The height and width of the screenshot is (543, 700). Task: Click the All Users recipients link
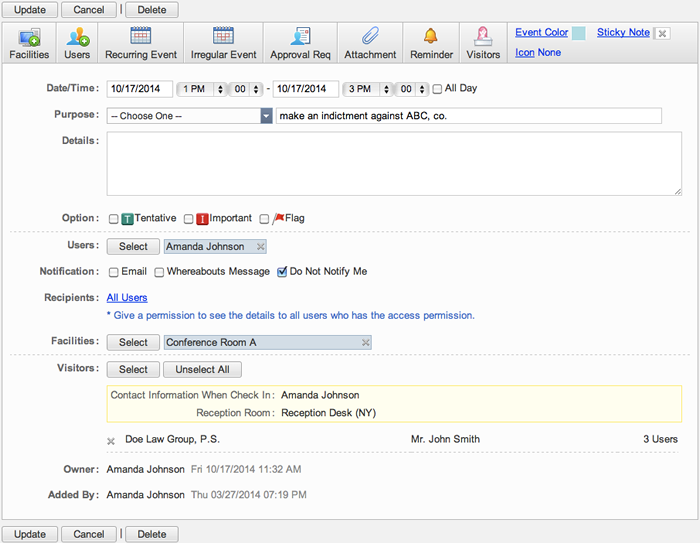coord(127,297)
